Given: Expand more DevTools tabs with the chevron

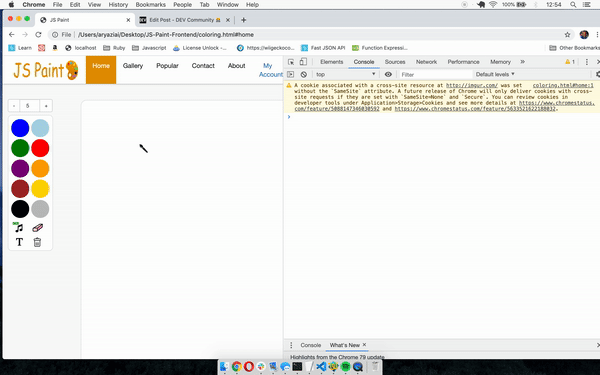Looking at the screenshot, I should click(x=522, y=62).
